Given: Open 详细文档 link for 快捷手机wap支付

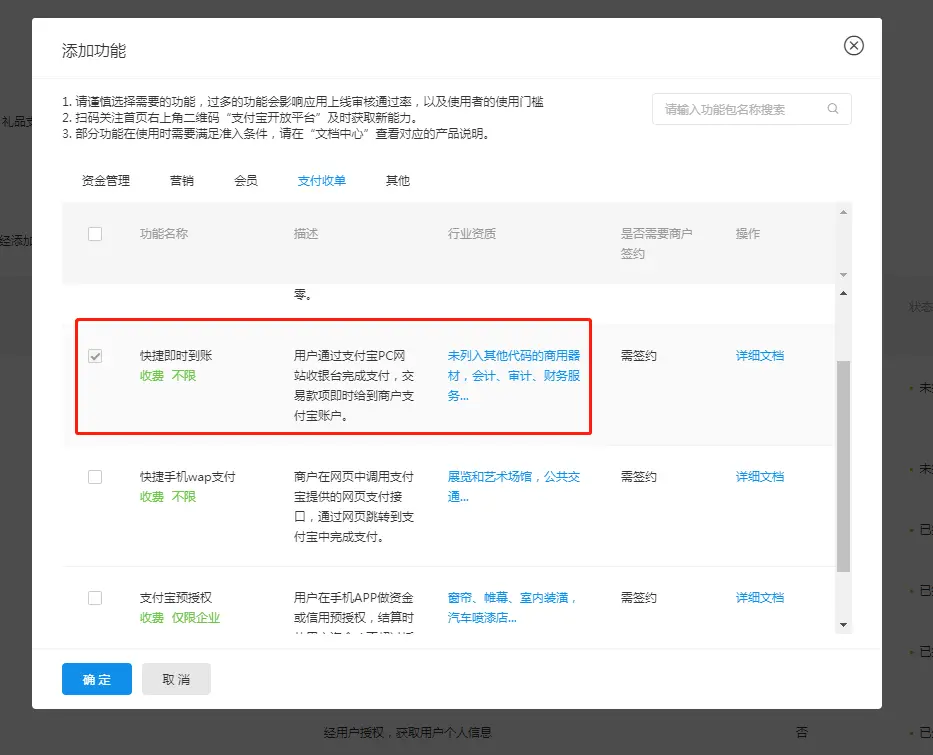Looking at the screenshot, I should [760, 477].
